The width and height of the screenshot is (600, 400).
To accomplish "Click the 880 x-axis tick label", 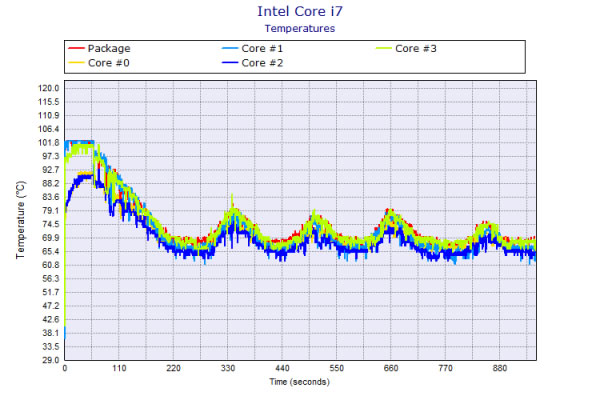I will [x=500, y=368].
